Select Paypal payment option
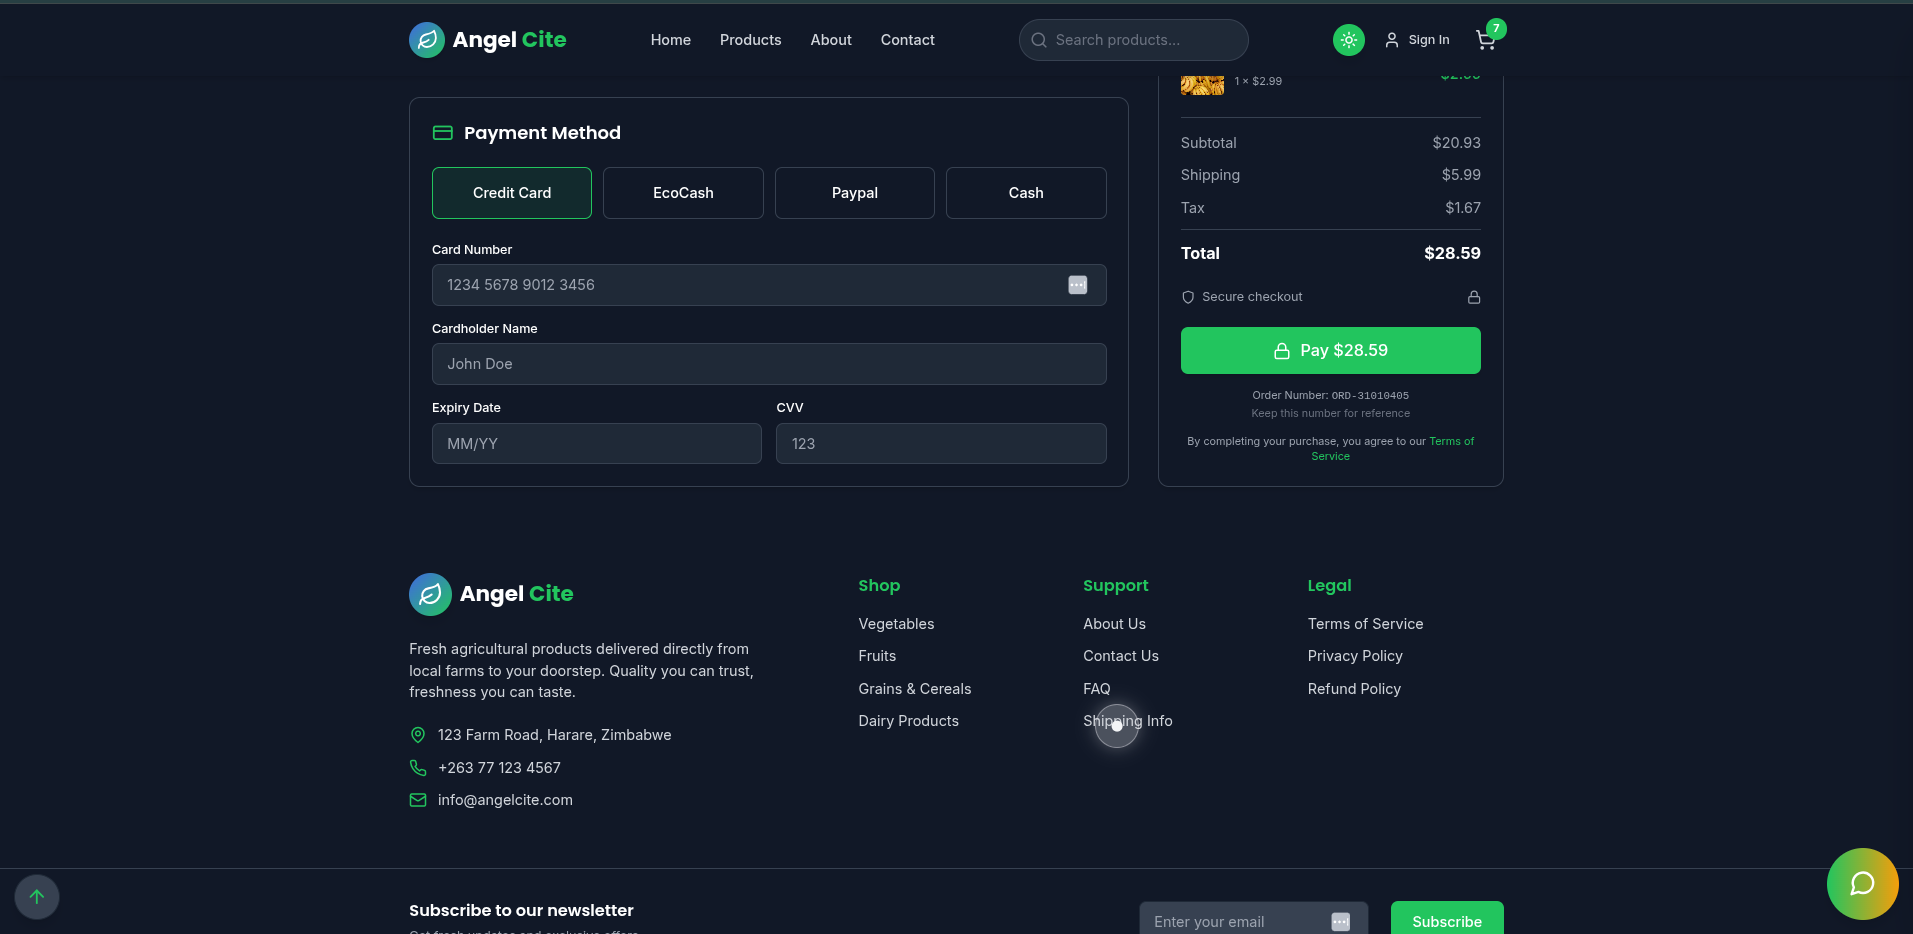Viewport: 1913px width, 934px height. pos(854,193)
